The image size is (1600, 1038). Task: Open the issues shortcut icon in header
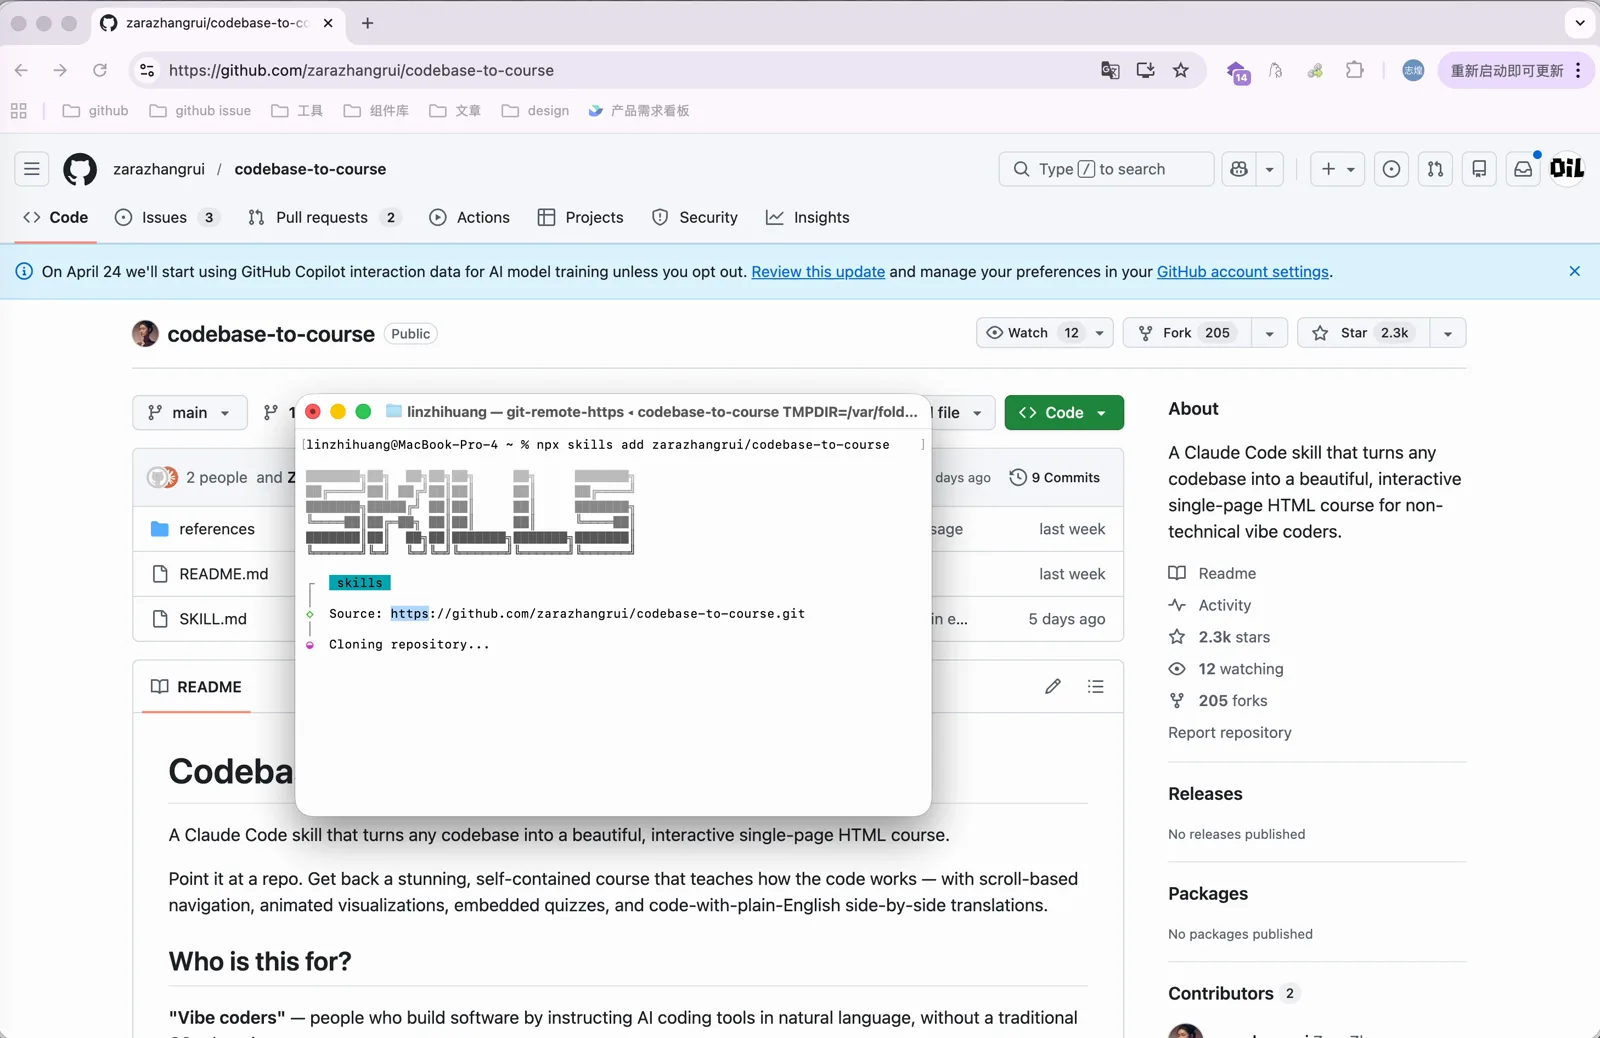[x=1391, y=169]
